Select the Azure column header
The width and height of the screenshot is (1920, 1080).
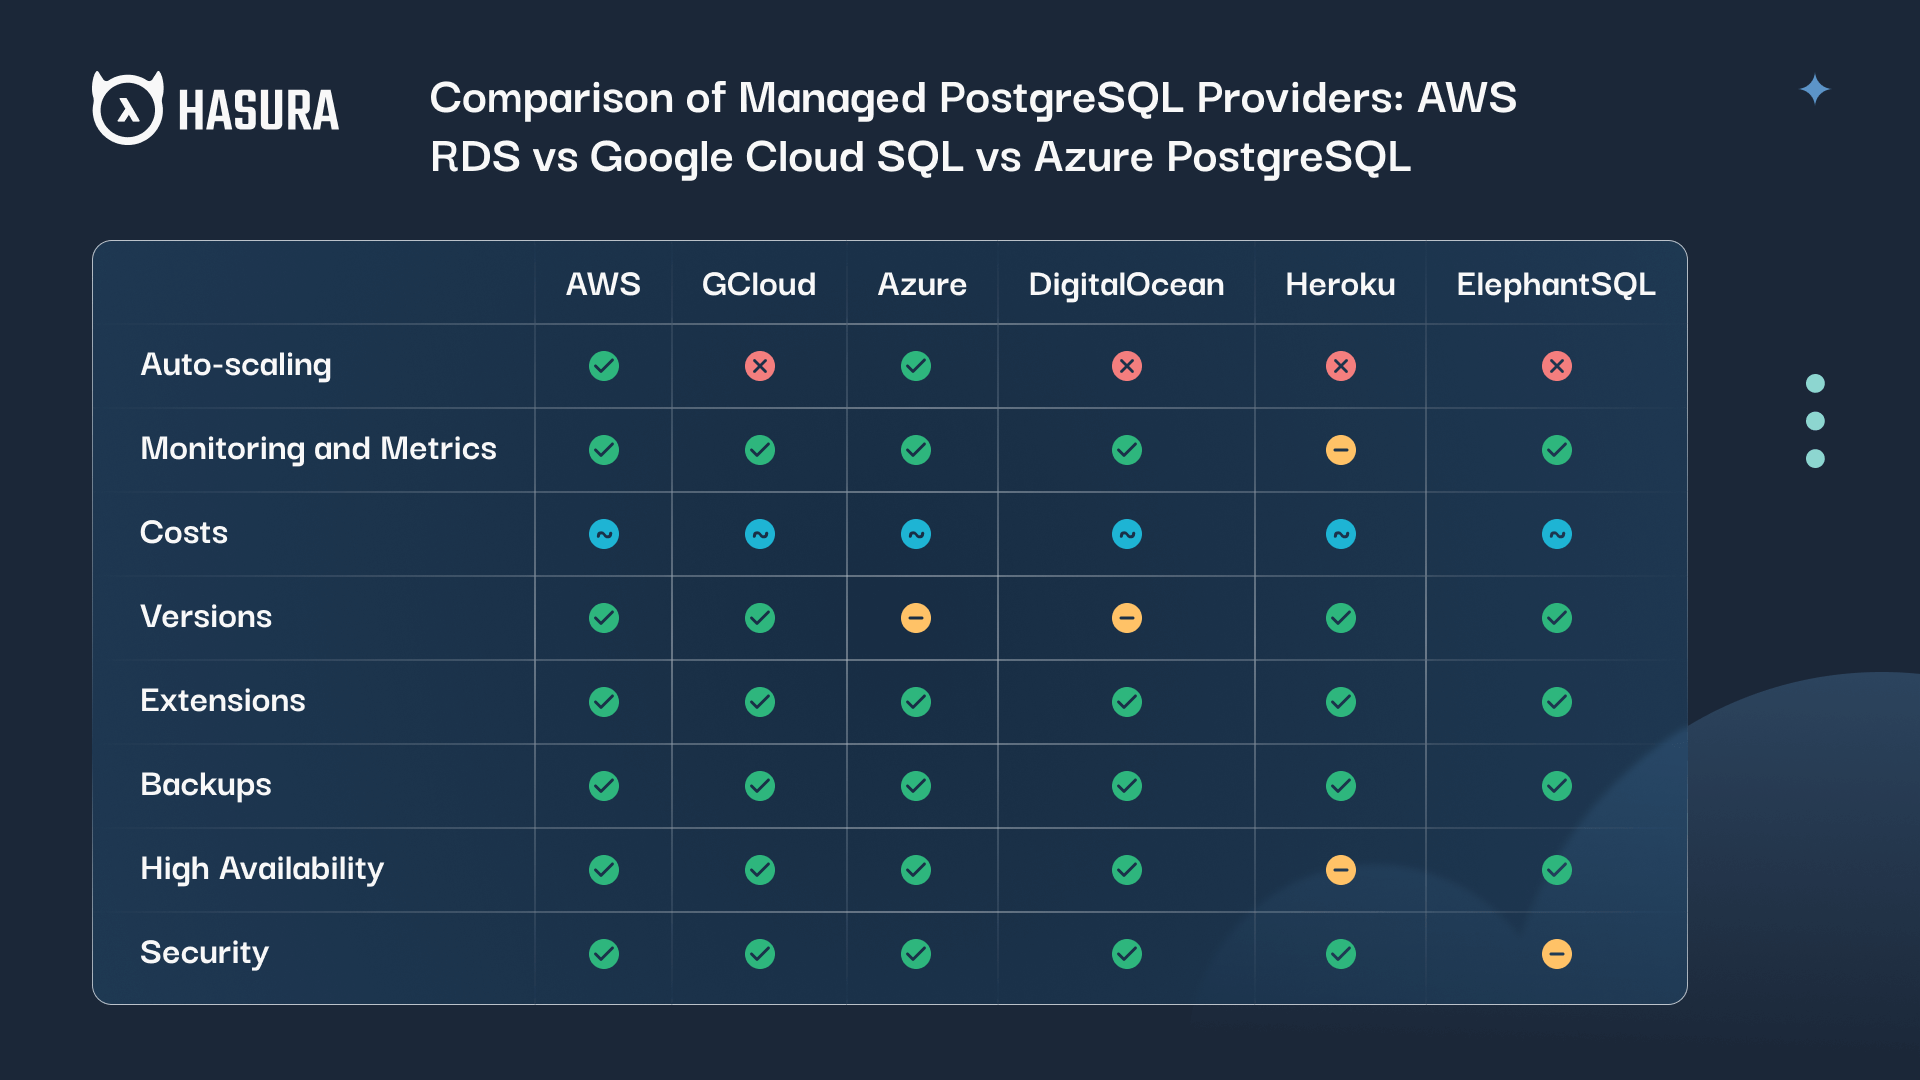point(921,285)
